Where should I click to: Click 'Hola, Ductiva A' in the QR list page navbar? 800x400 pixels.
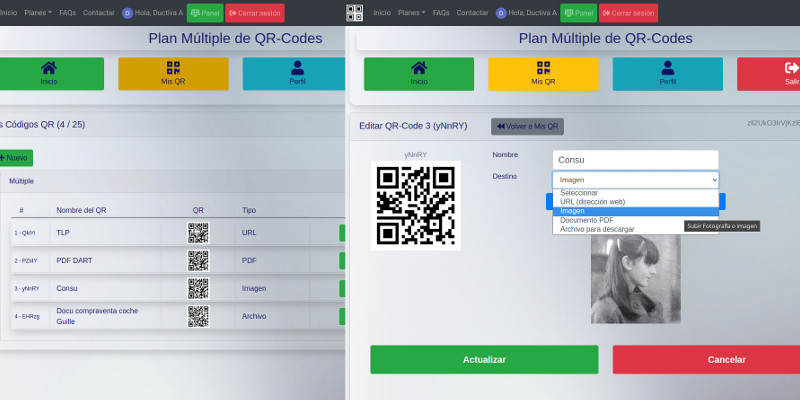159,13
